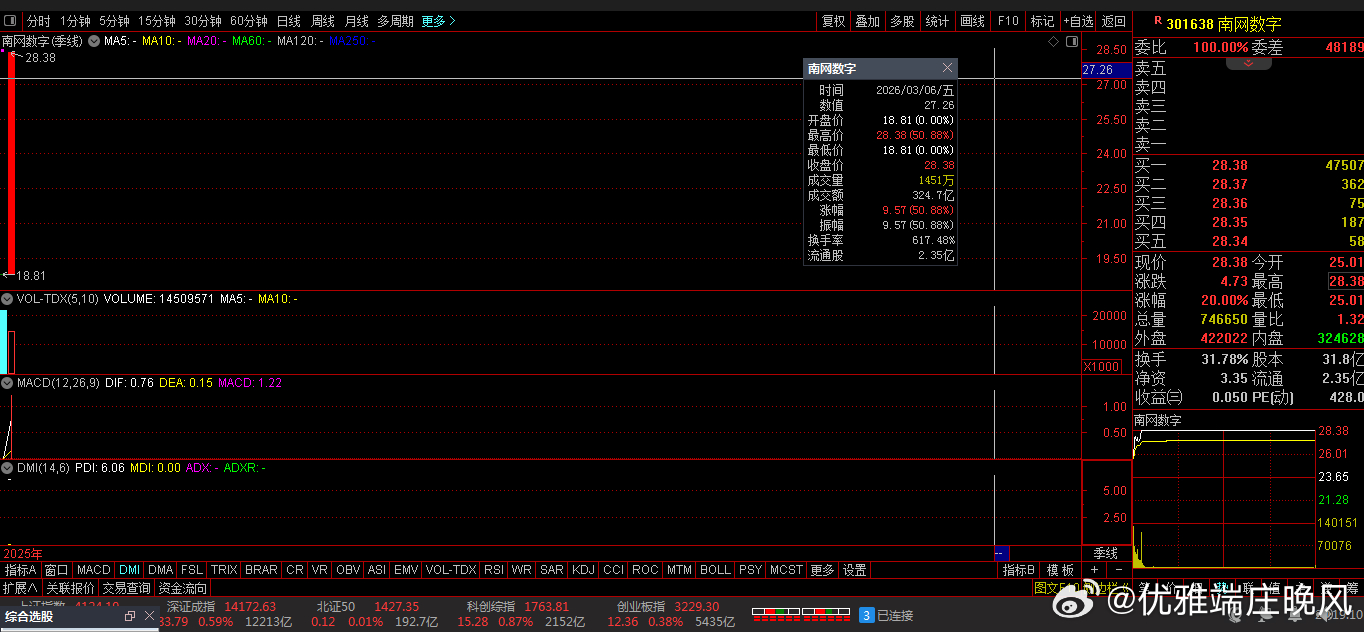Select the 5分钟 period

pos(114,21)
